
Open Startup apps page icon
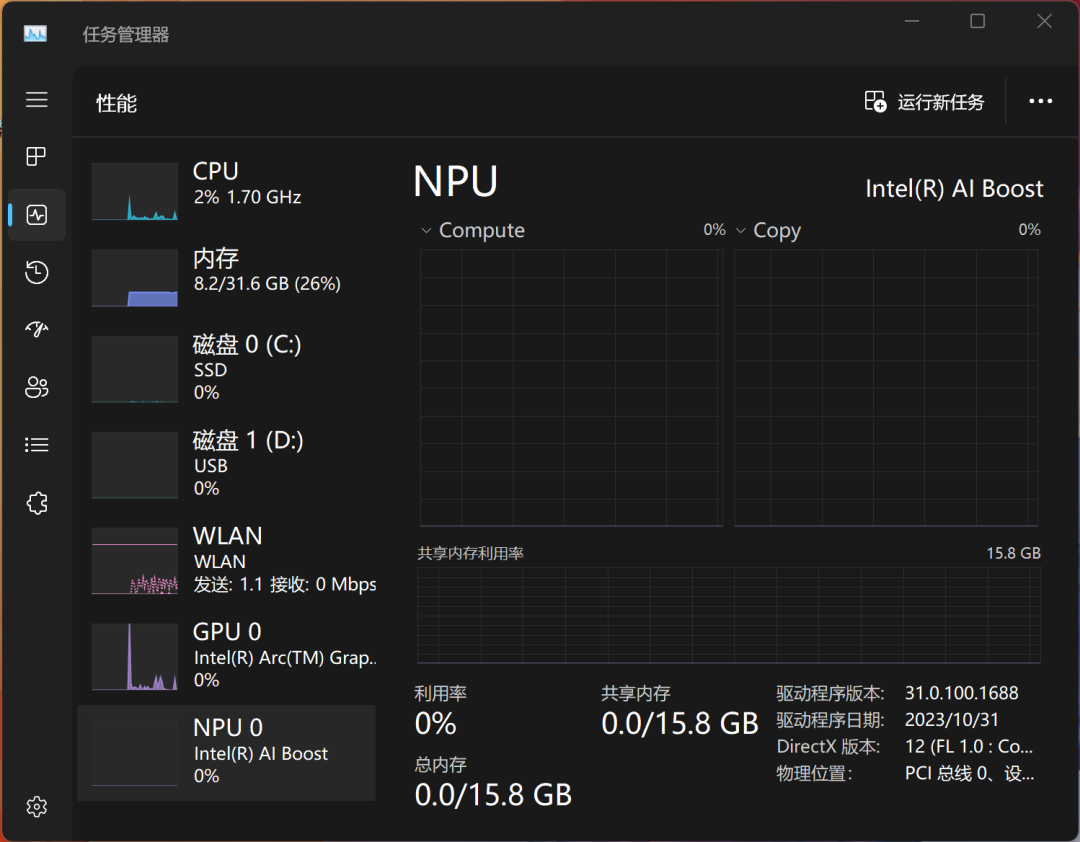37,329
